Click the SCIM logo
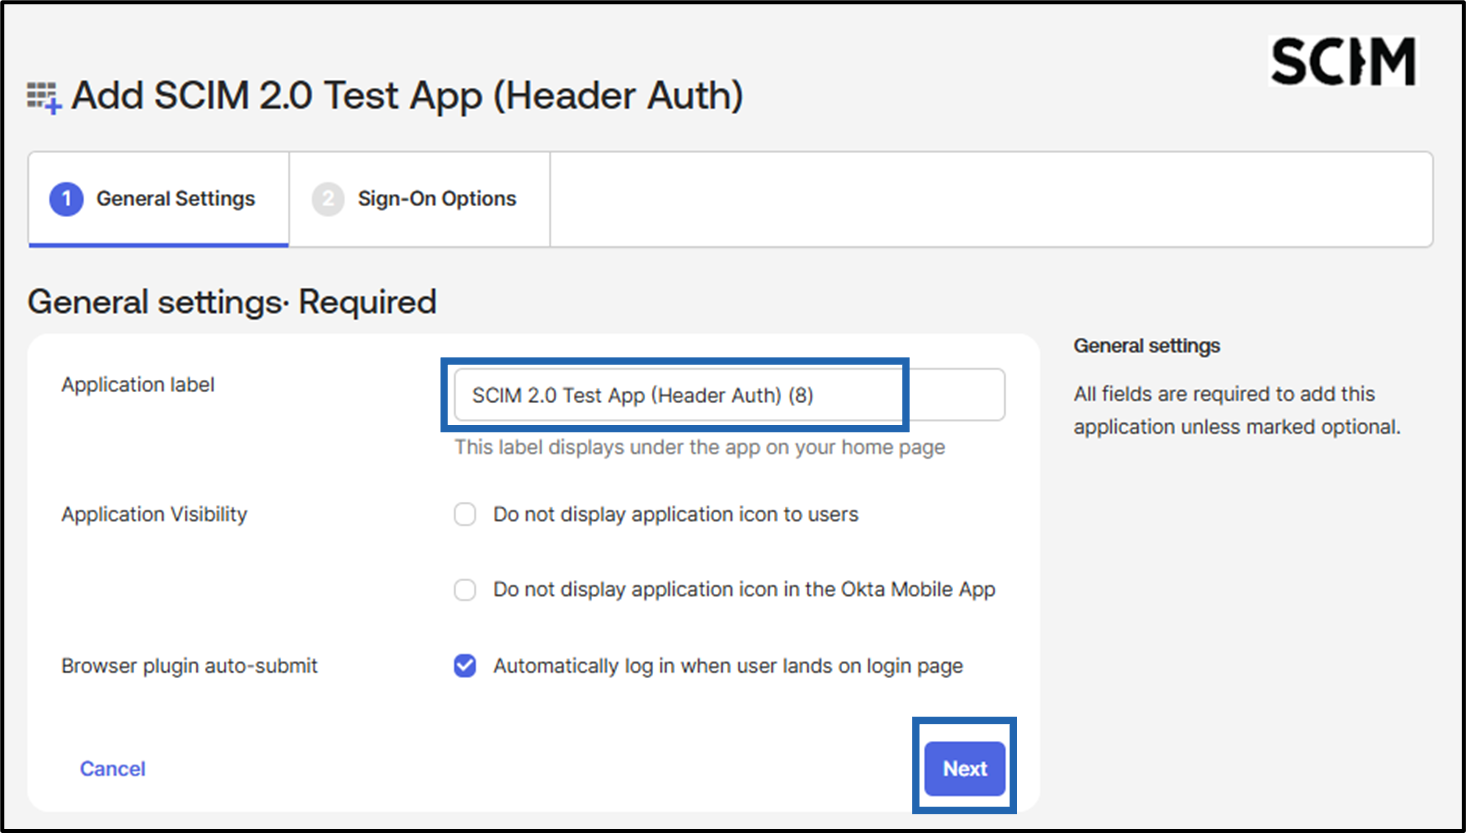This screenshot has height=833, width=1466. (x=1343, y=61)
